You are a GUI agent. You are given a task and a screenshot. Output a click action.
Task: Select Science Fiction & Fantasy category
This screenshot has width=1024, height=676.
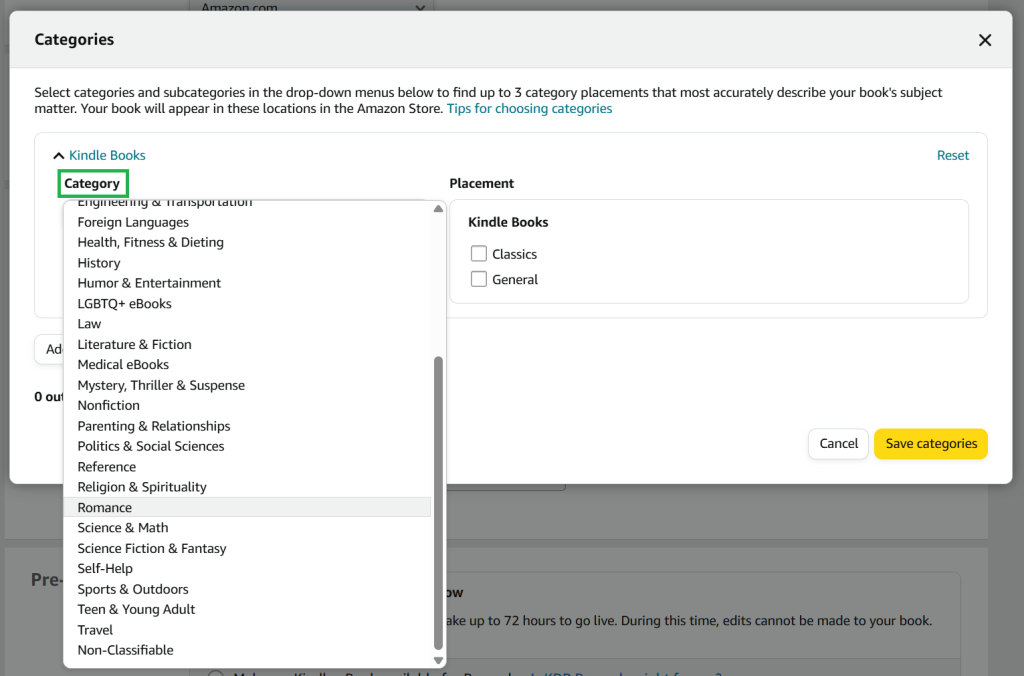(151, 548)
